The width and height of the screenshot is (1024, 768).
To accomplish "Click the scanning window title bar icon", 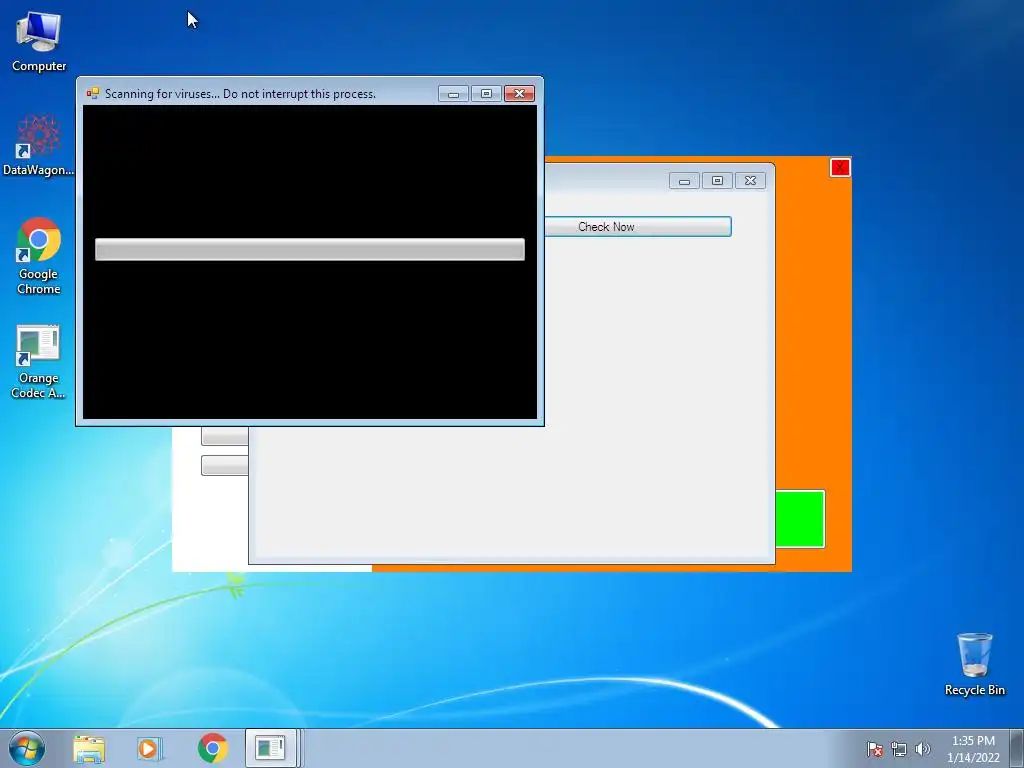I will pyautogui.click(x=93, y=93).
